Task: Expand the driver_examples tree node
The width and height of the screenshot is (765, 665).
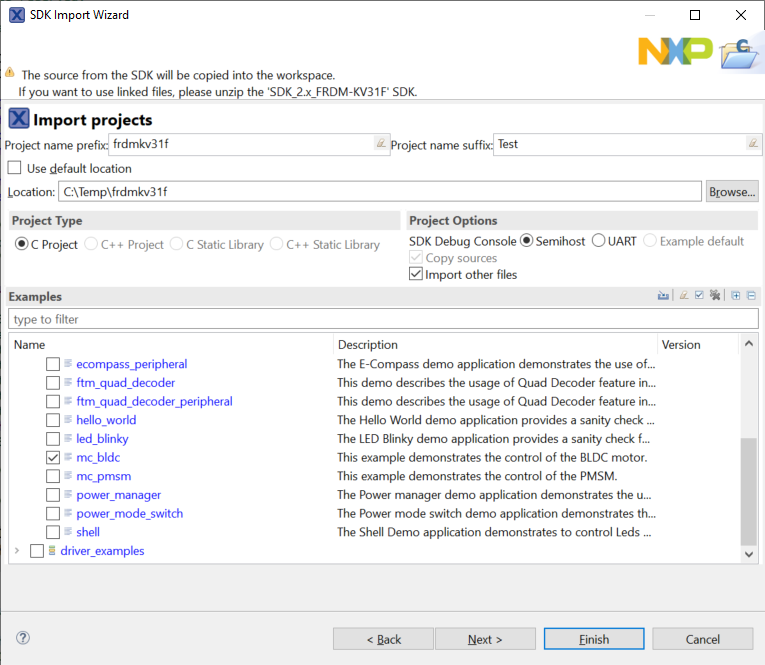Action: click(x=17, y=551)
